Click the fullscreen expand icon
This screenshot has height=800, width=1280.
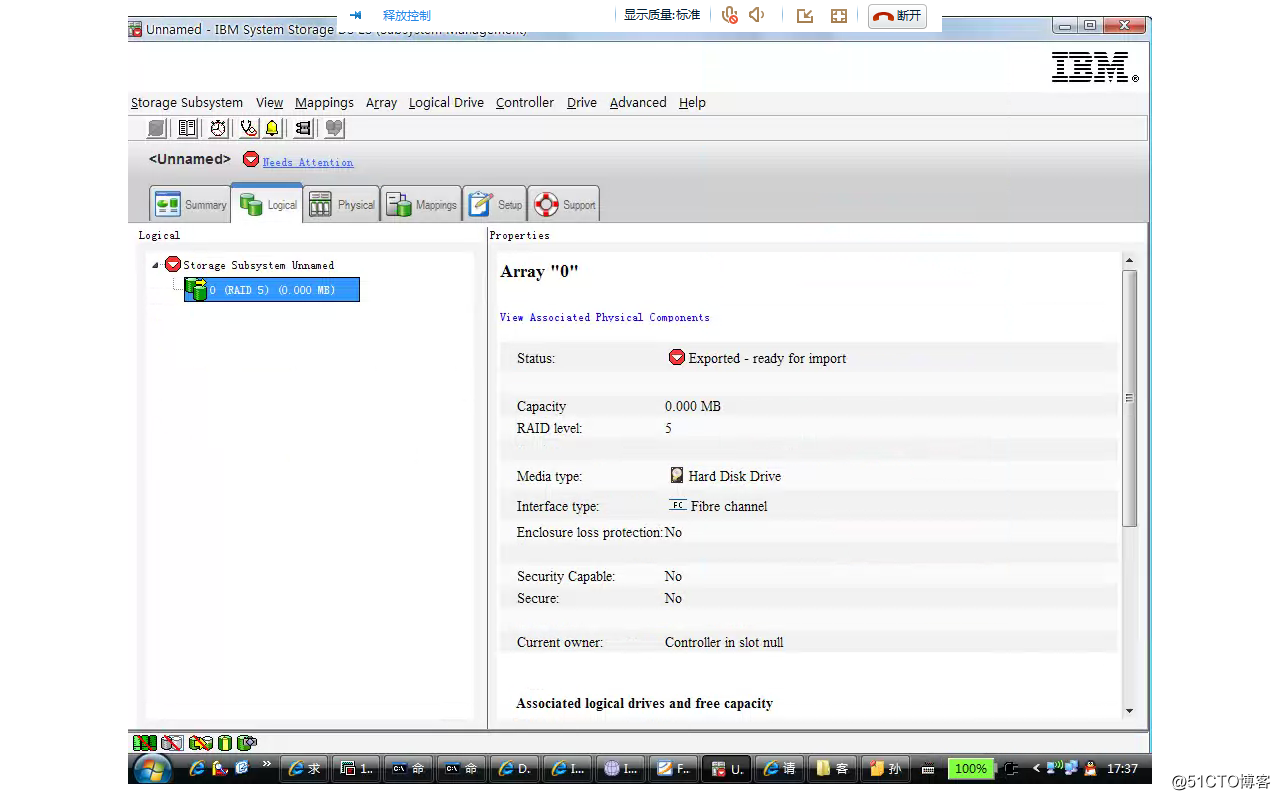coord(839,16)
